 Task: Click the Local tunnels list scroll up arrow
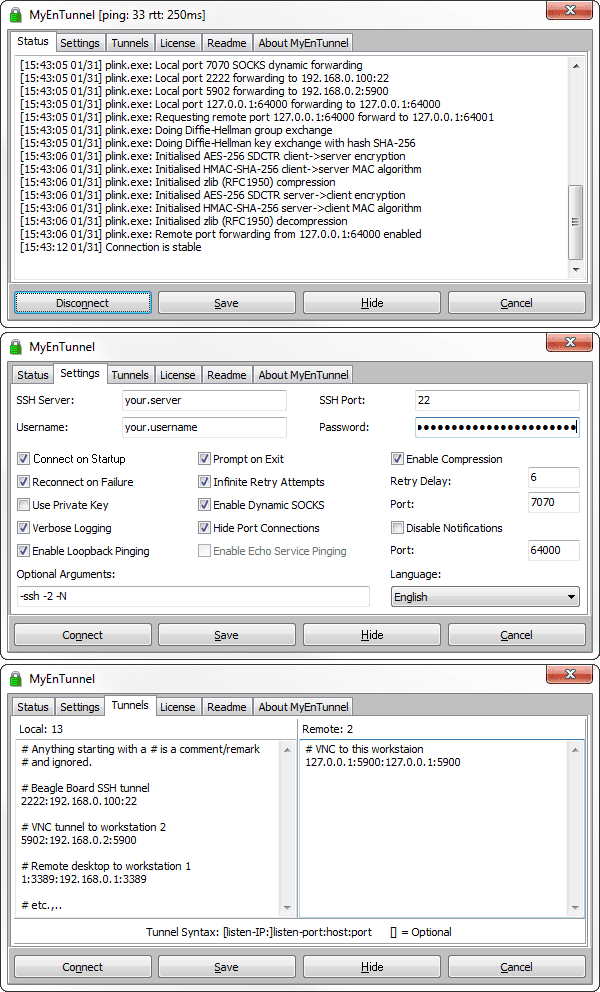tap(287, 750)
